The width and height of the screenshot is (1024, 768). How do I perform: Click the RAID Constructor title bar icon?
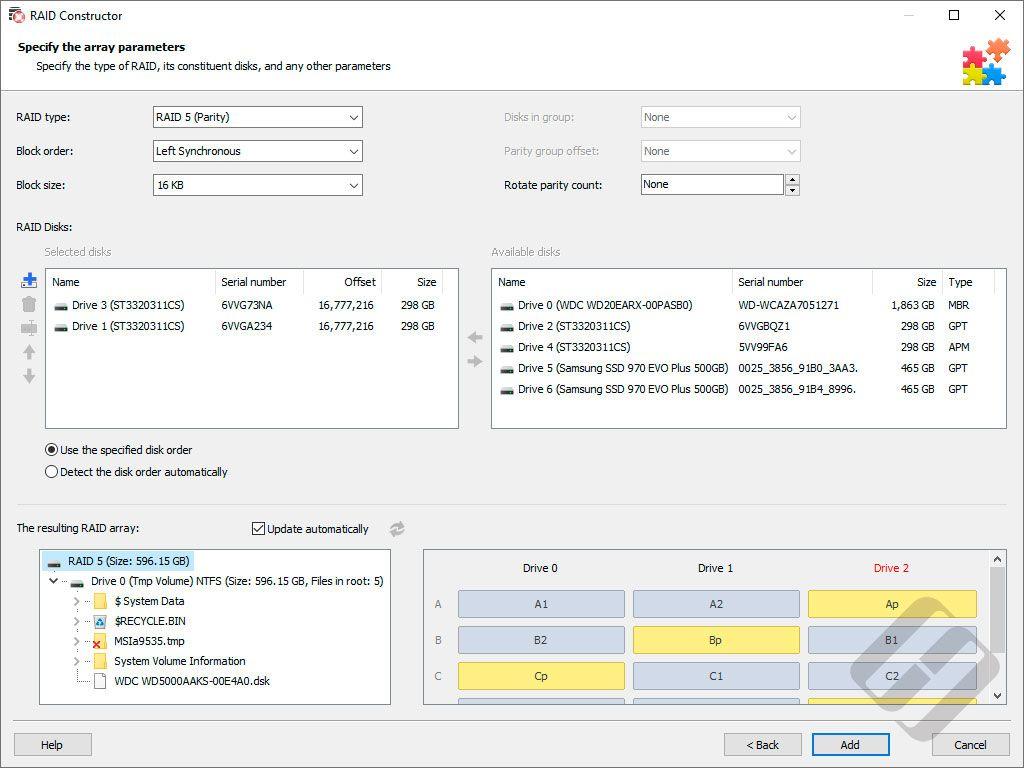click(16, 15)
